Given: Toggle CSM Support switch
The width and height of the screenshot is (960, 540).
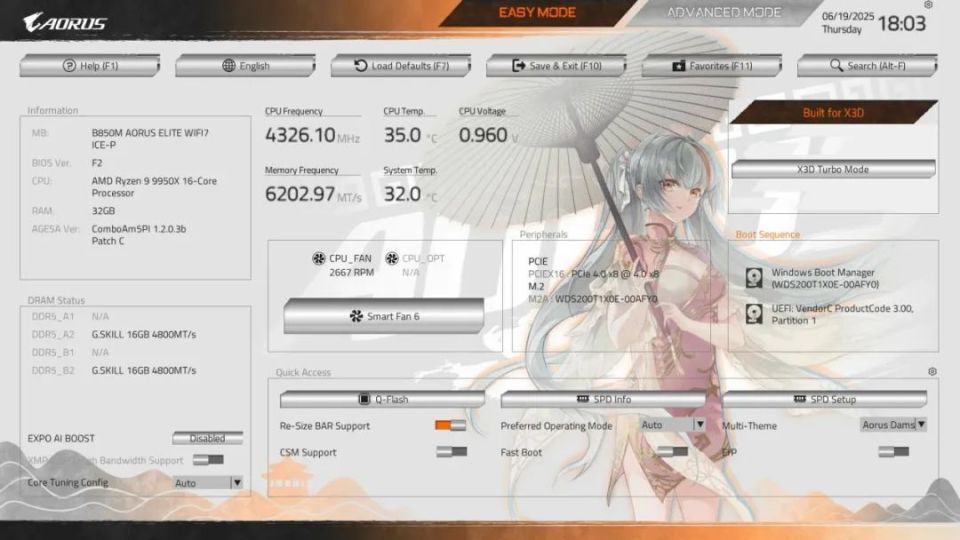Looking at the screenshot, I should pos(452,452).
